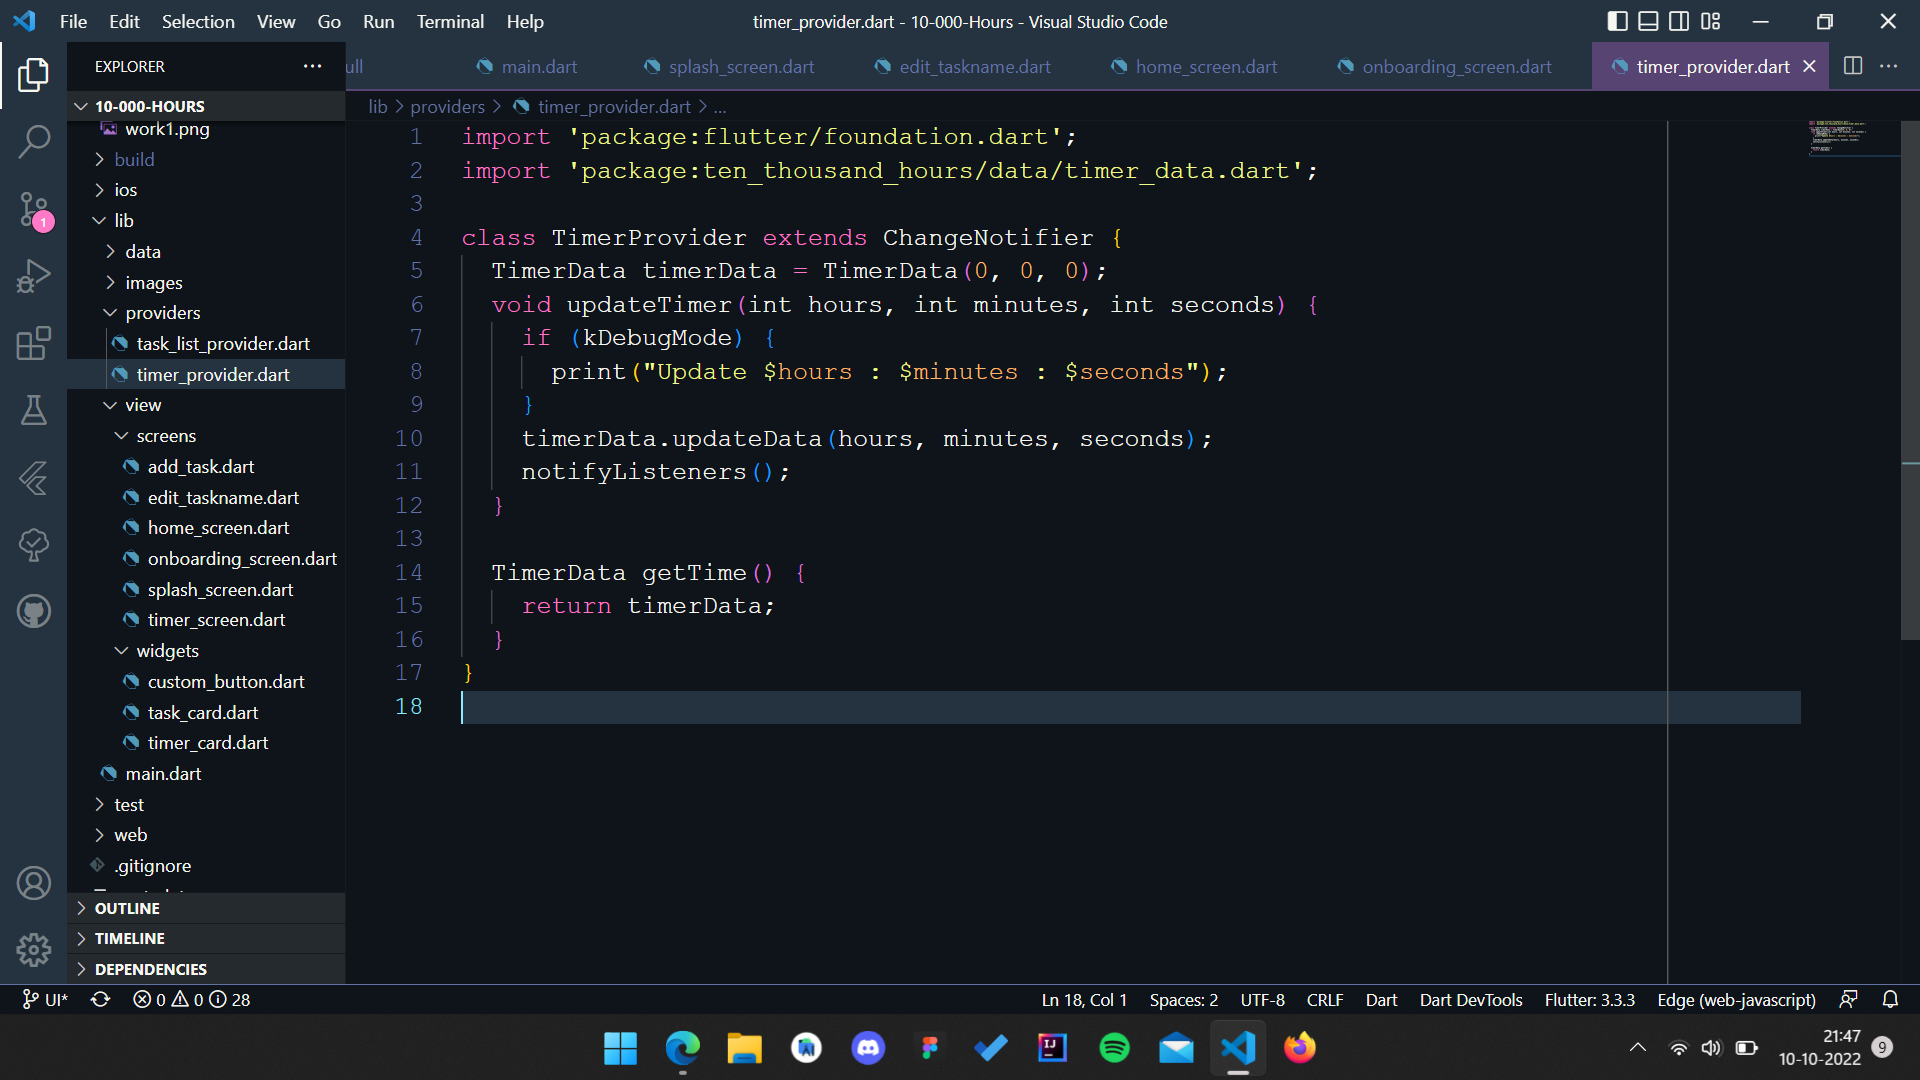
Task: Click the errors and warnings indicator in status bar
Action: pos(190,999)
